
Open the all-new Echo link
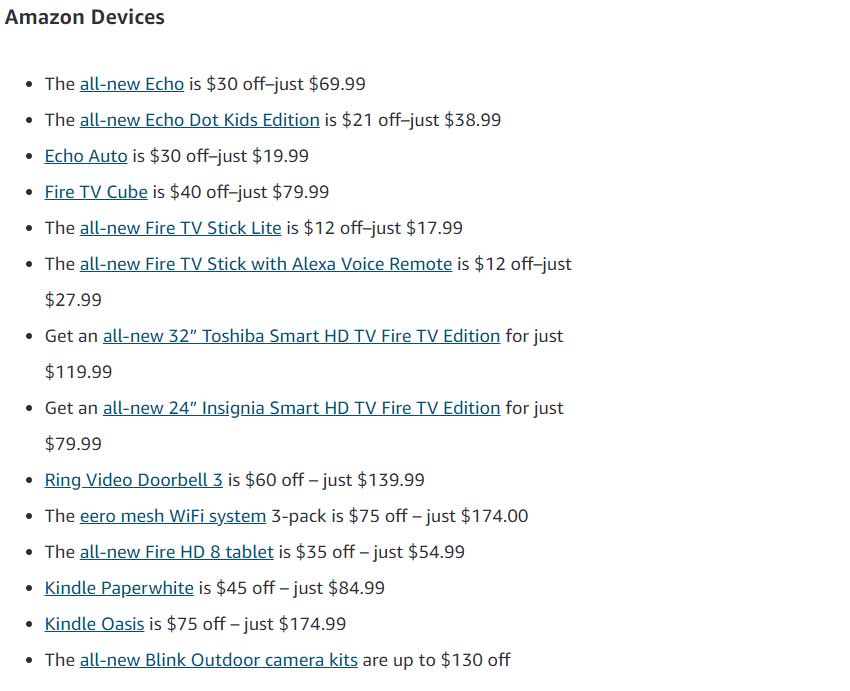[132, 84]
